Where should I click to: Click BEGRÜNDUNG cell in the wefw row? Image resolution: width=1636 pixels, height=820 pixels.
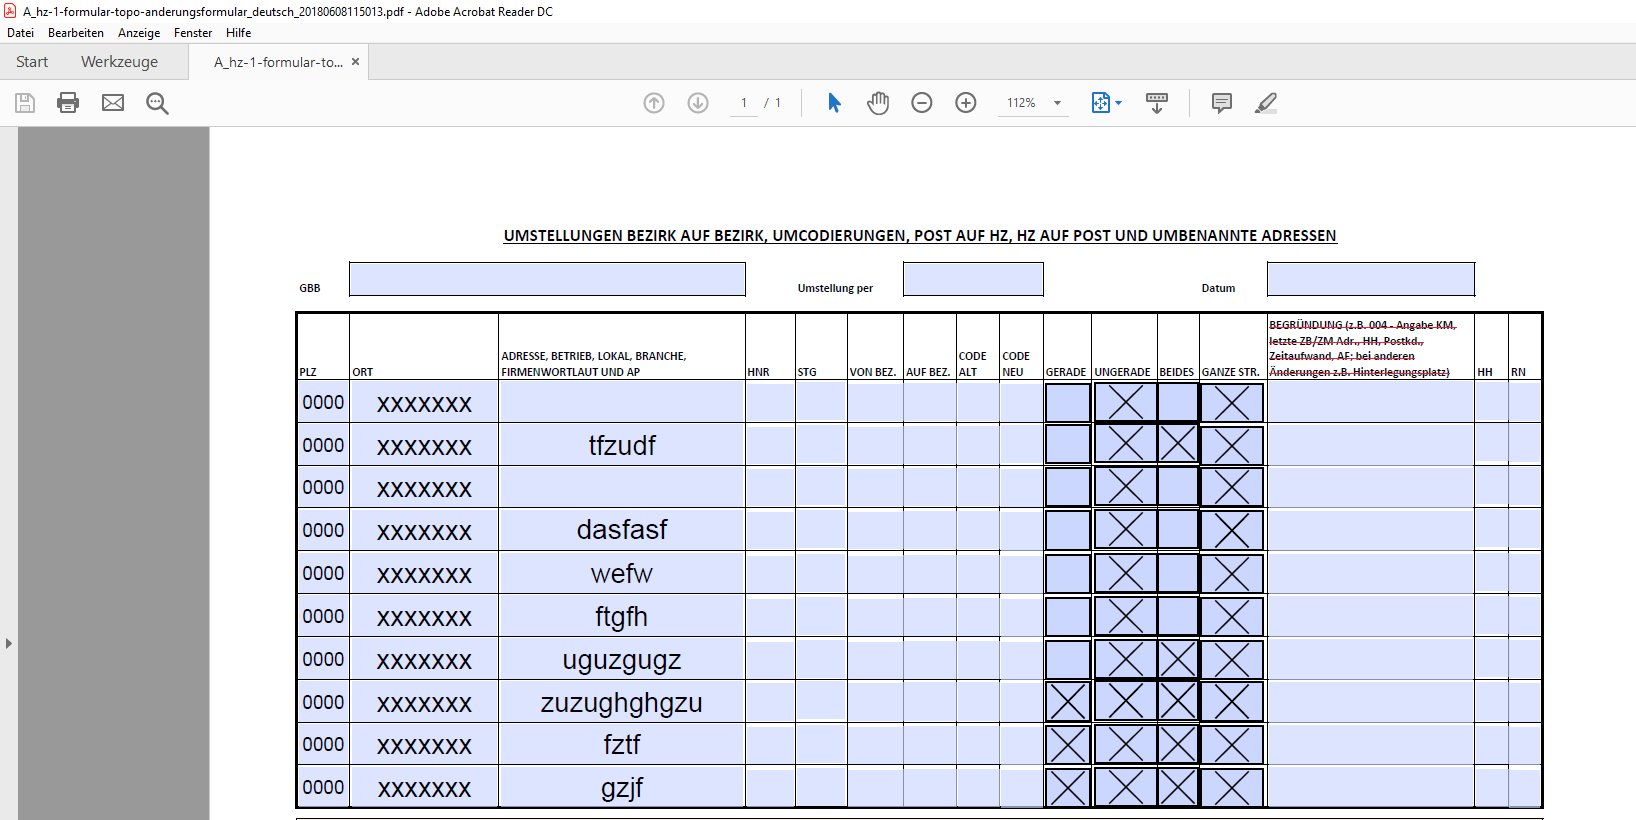pyautogui.click(x=1371, y=573)
